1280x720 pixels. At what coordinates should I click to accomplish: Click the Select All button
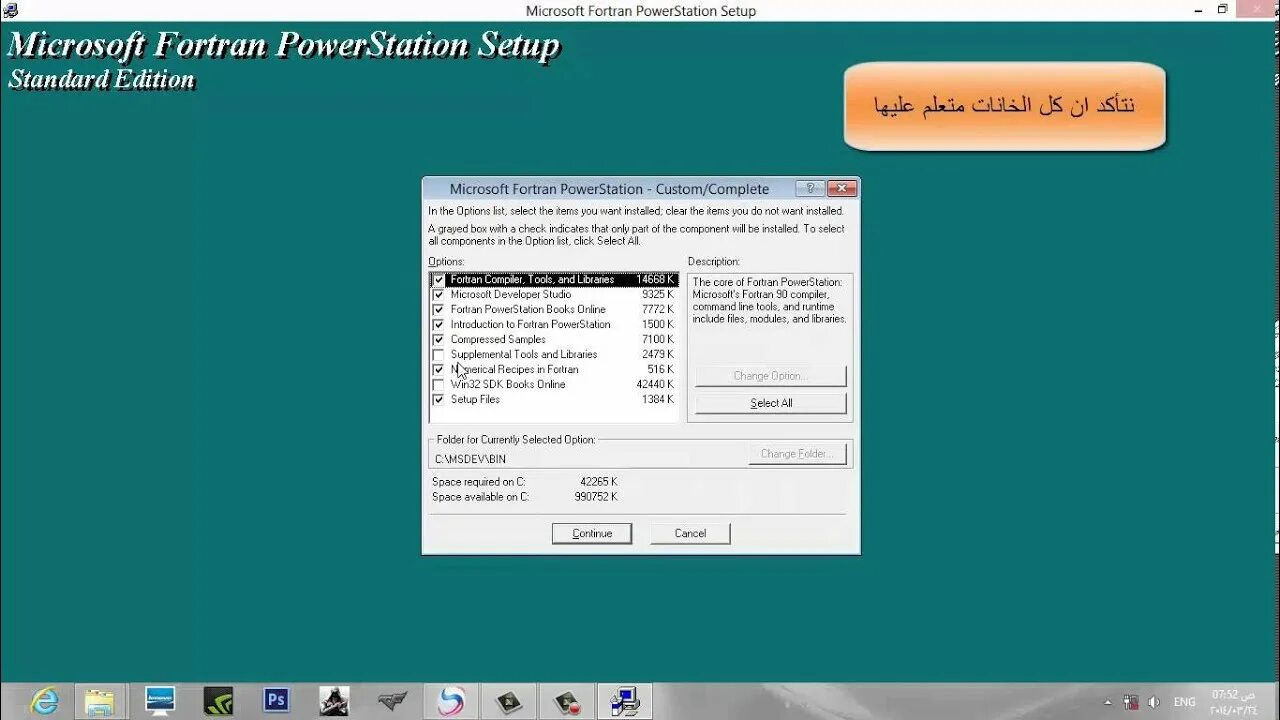[x=771, y=403]
